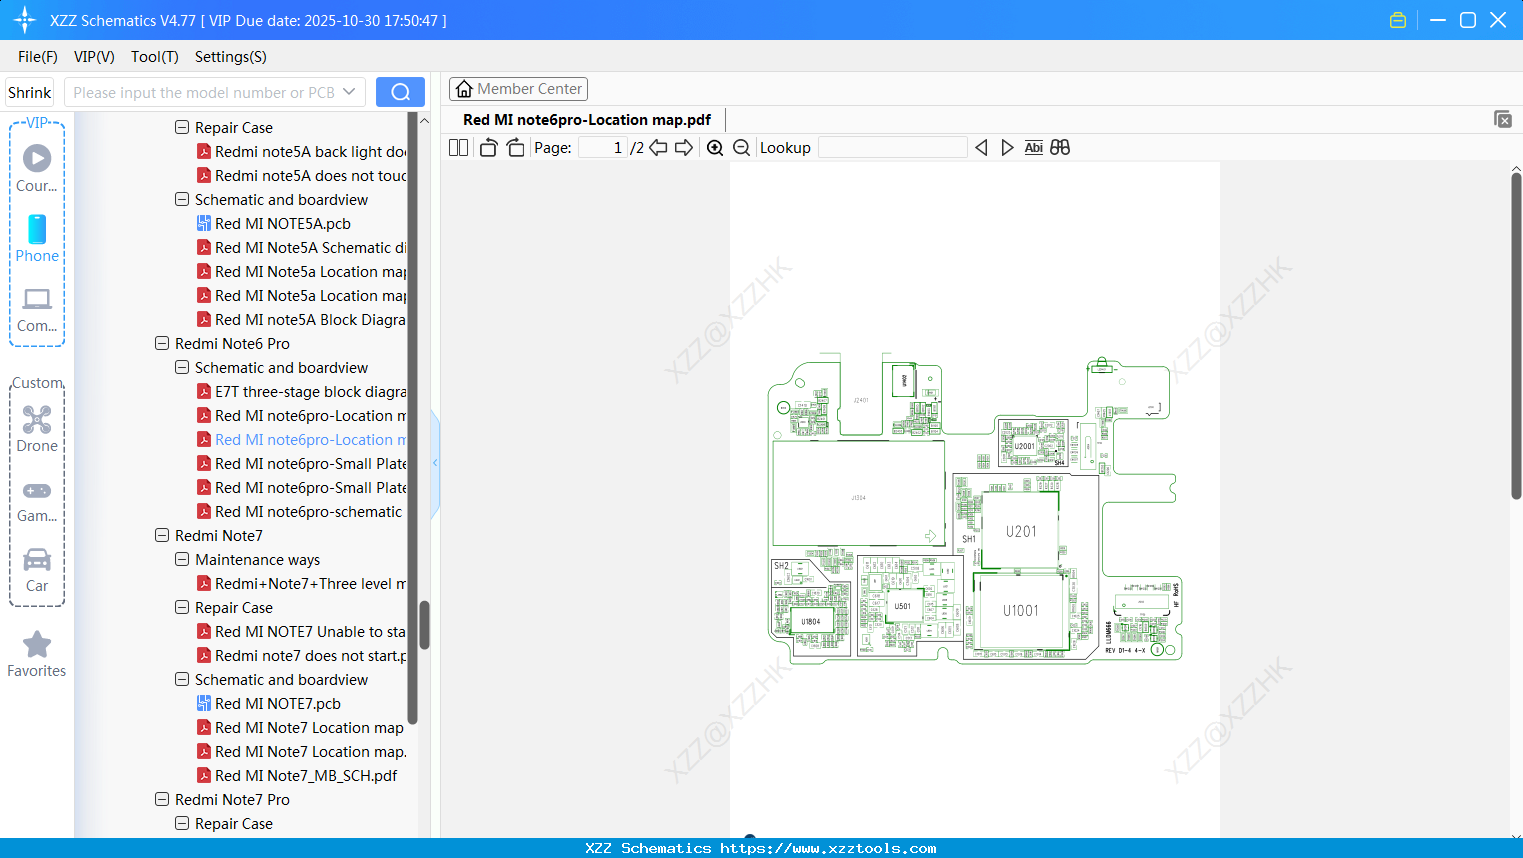Open the Tool(T) menu

(x=154, y=57)
